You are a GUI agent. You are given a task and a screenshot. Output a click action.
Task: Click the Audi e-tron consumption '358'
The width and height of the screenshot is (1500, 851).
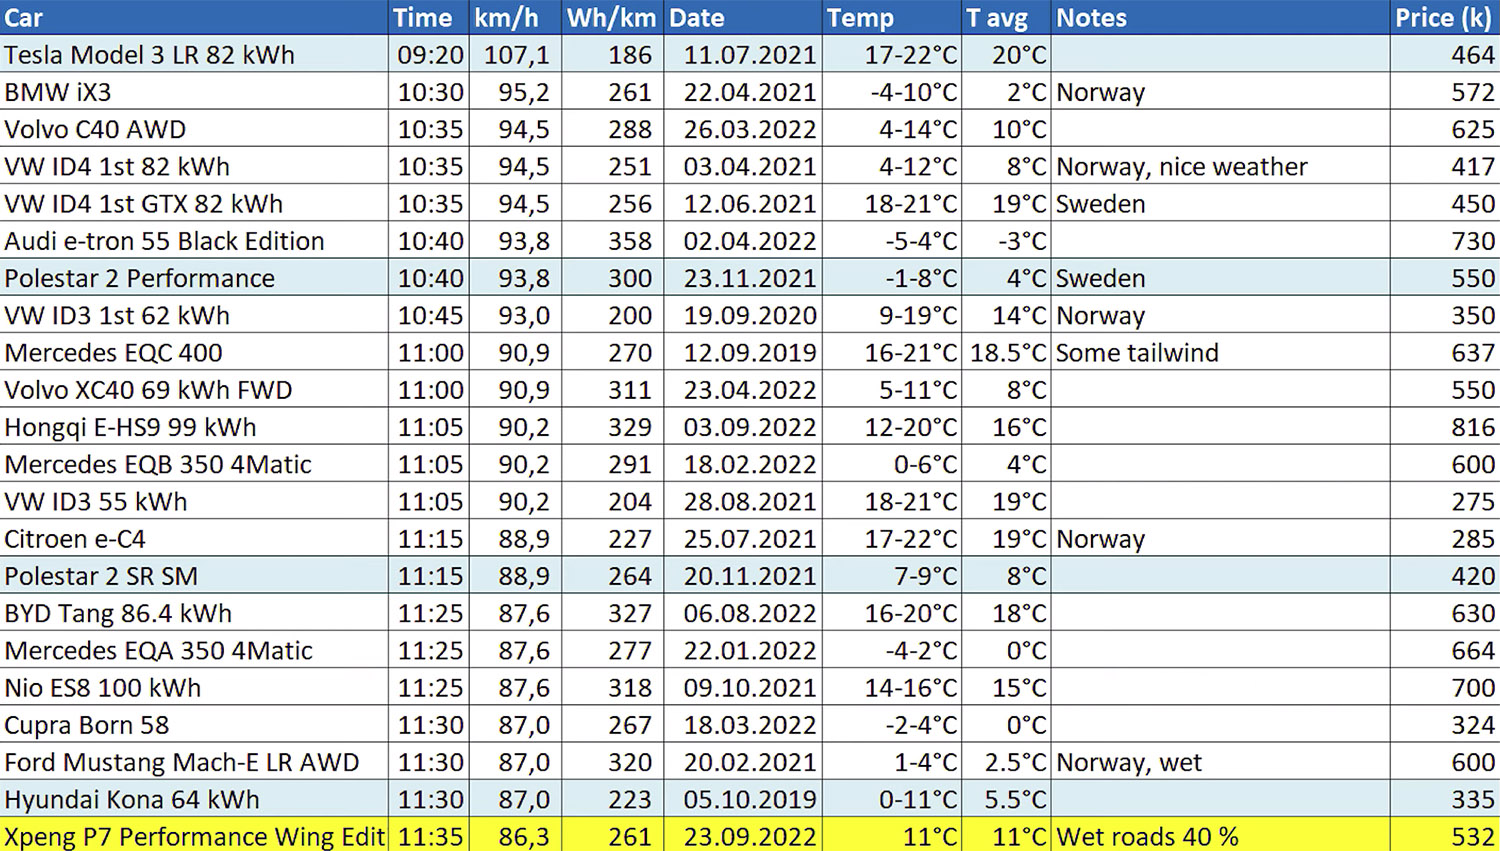[613, 240]
